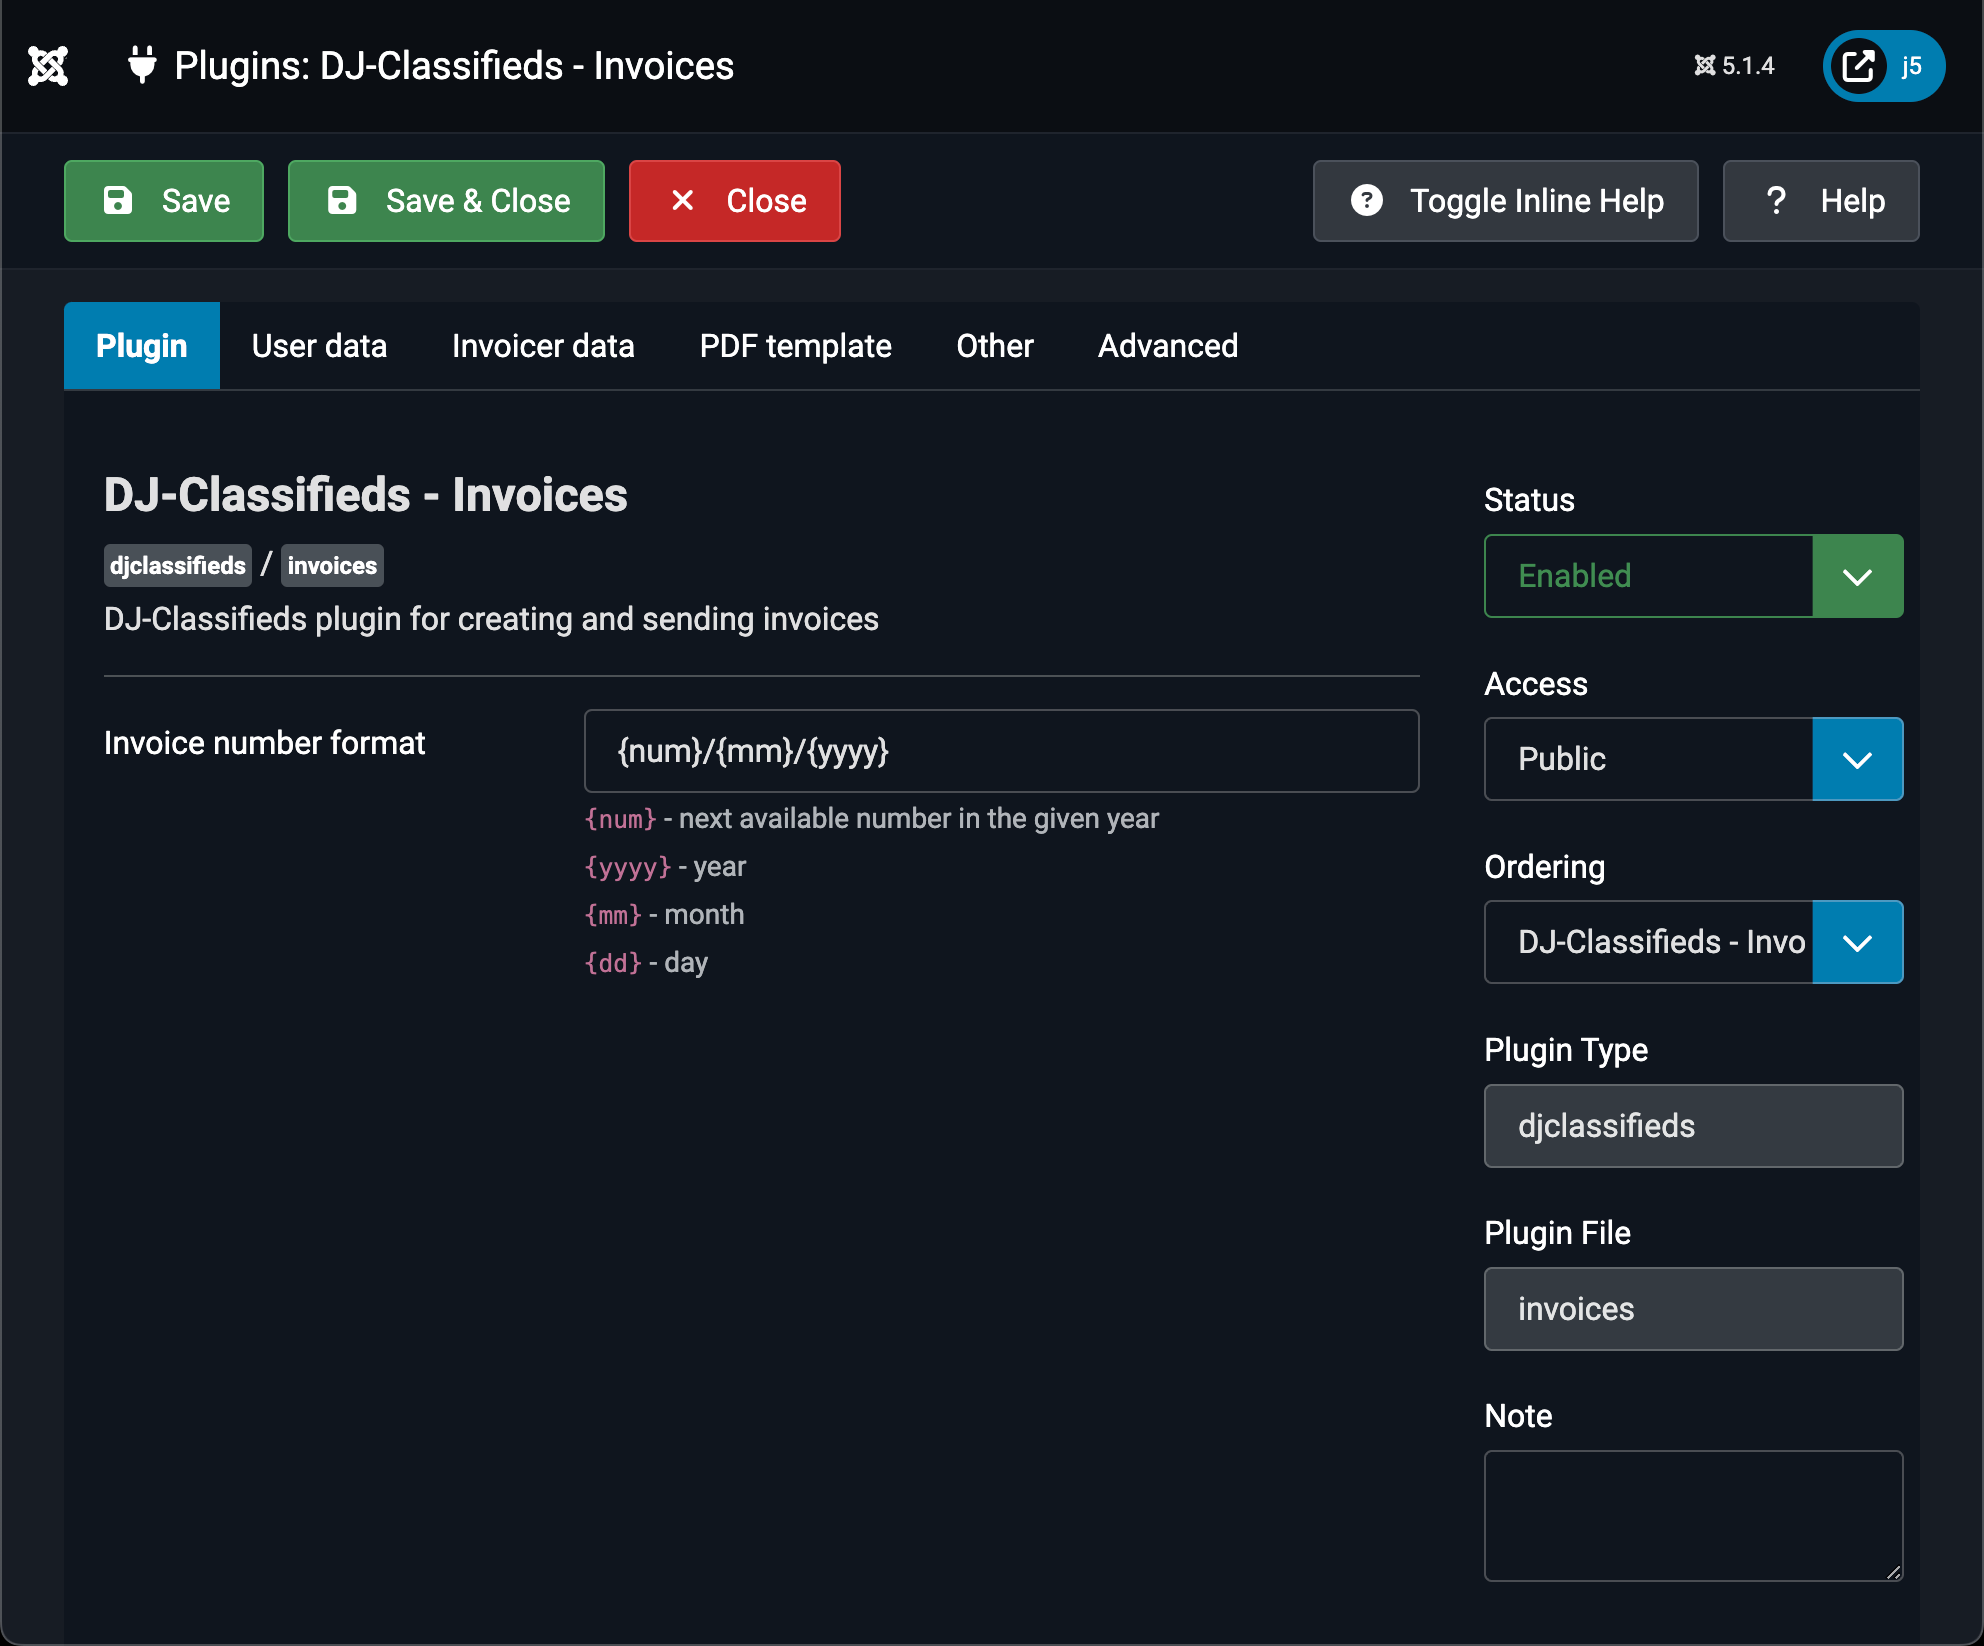Open the Access dropdown set to Public
The width and height of the screenshot is (1984, 1646).
(1694, 759)
